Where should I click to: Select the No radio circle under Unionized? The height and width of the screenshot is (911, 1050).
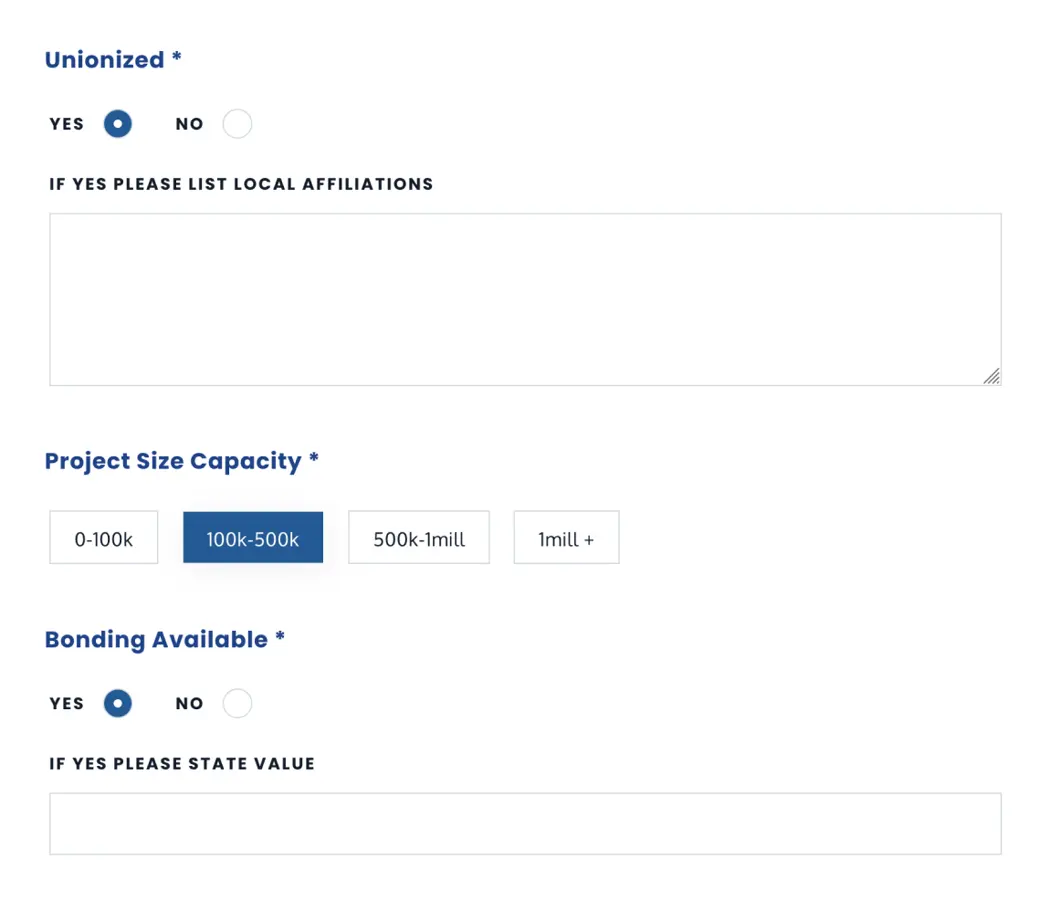[x=237, y=124]
